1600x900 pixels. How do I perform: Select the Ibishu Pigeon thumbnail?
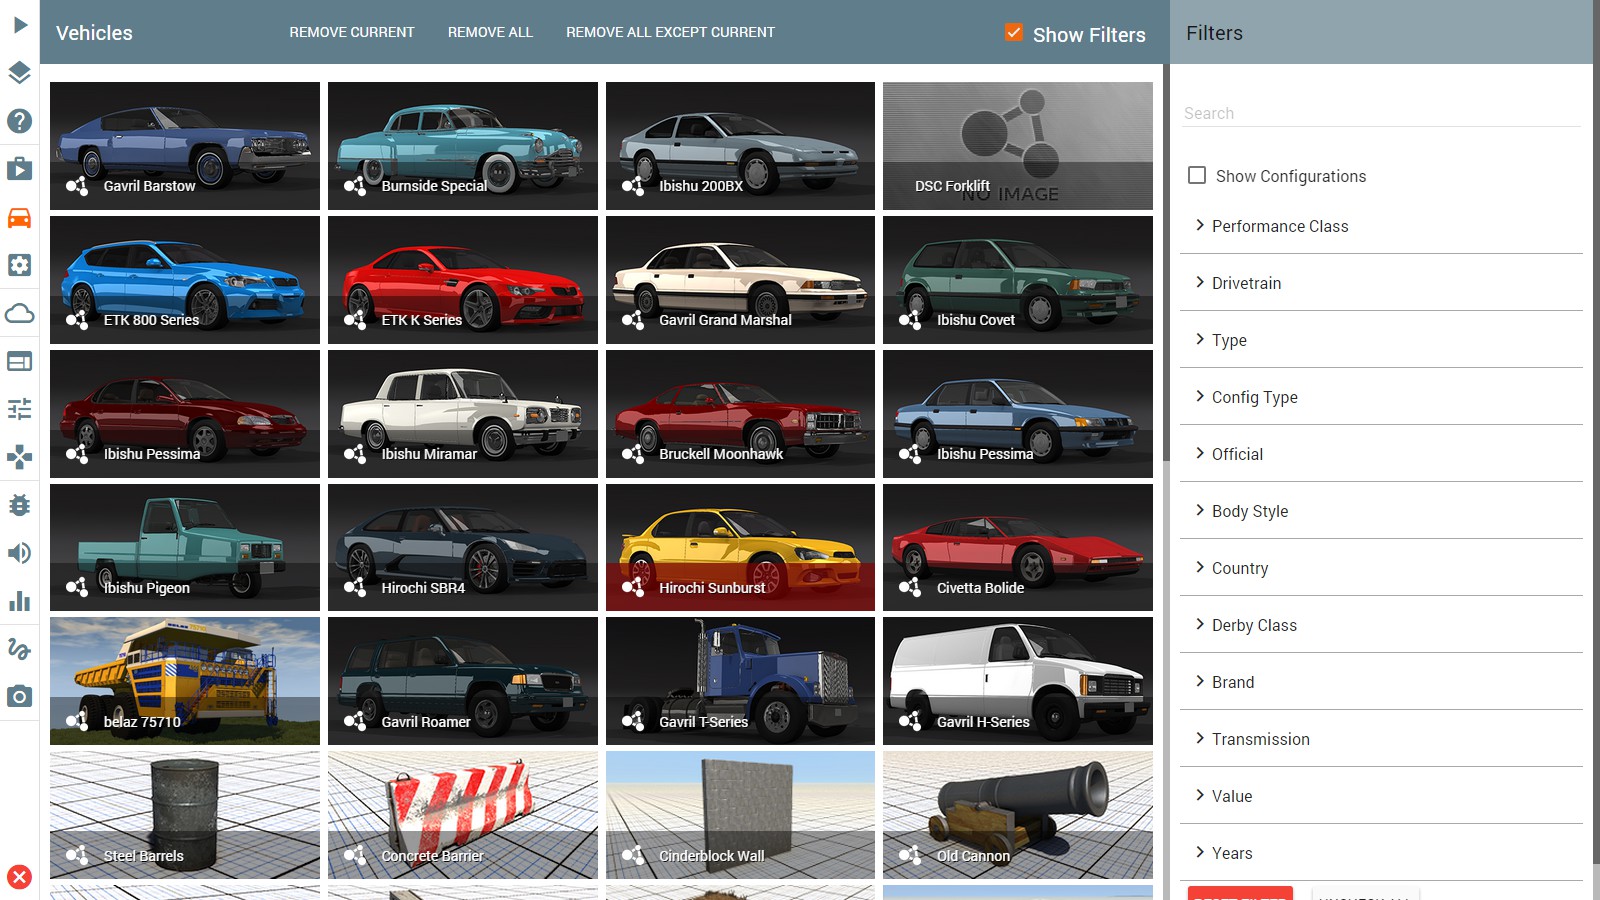pos(185,547)
